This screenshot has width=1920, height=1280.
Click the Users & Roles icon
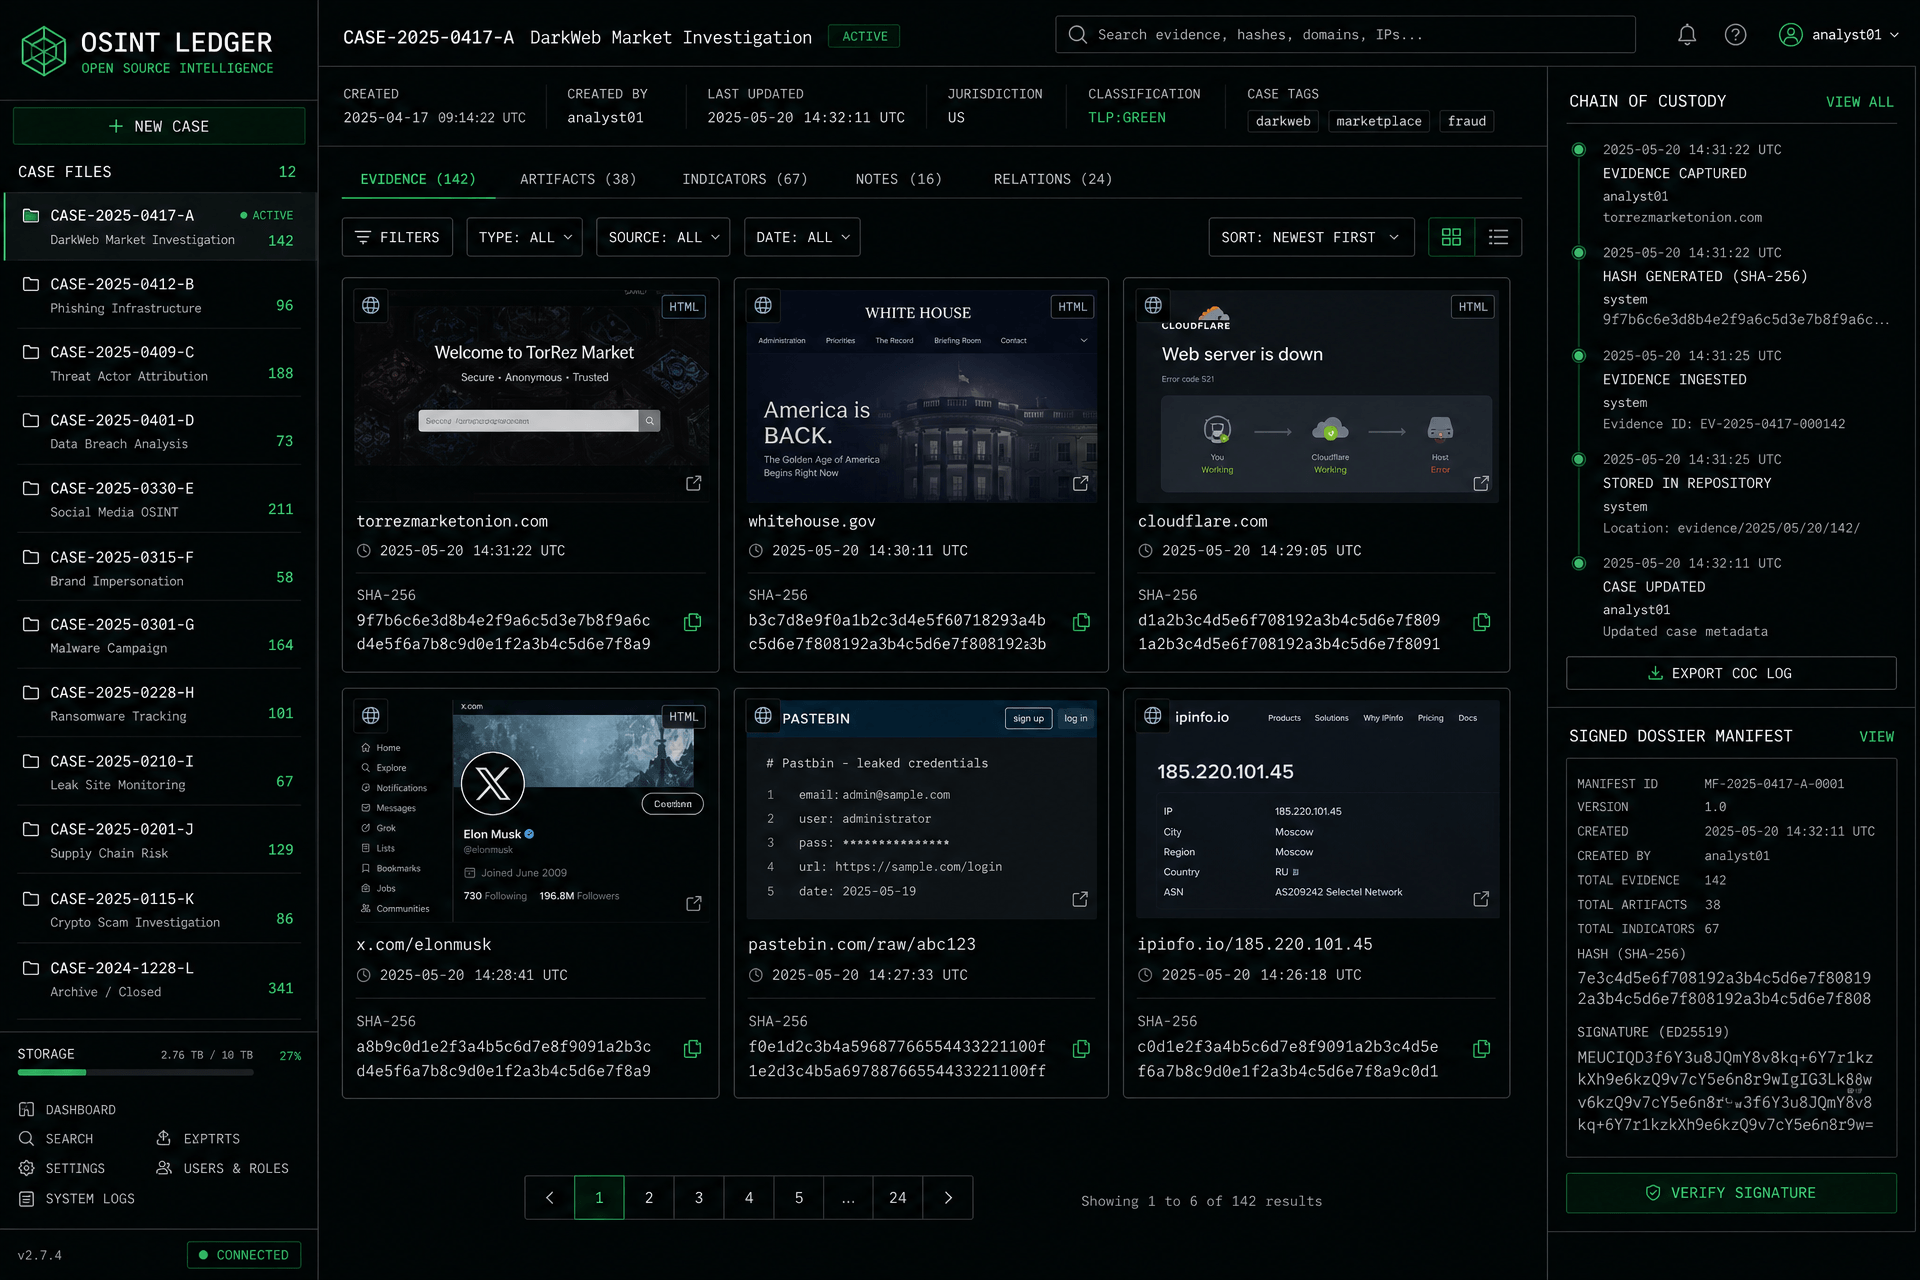pos(164,1169)
